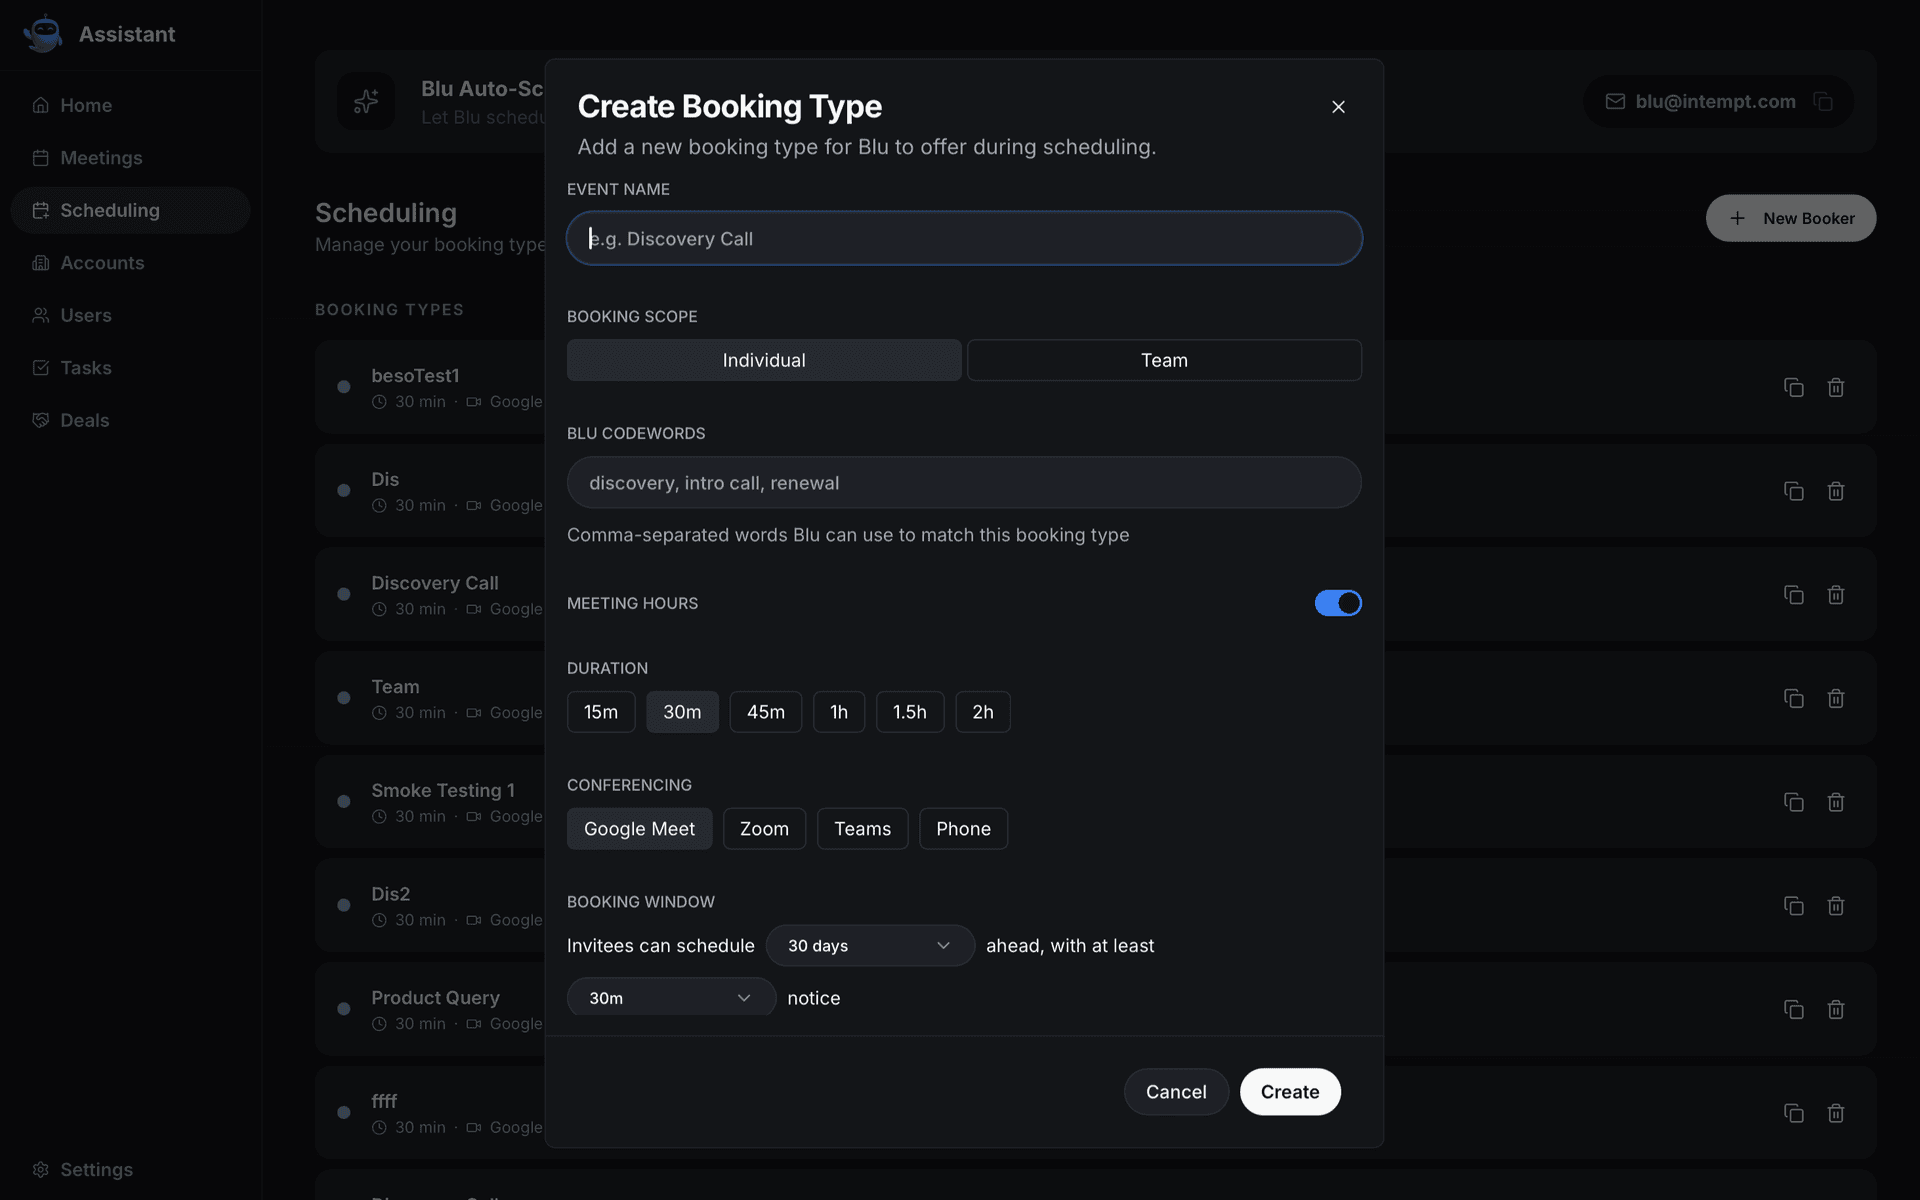Click the Create button
Screen dimensions: 1920x1200
click(x=1290, y=1092)
